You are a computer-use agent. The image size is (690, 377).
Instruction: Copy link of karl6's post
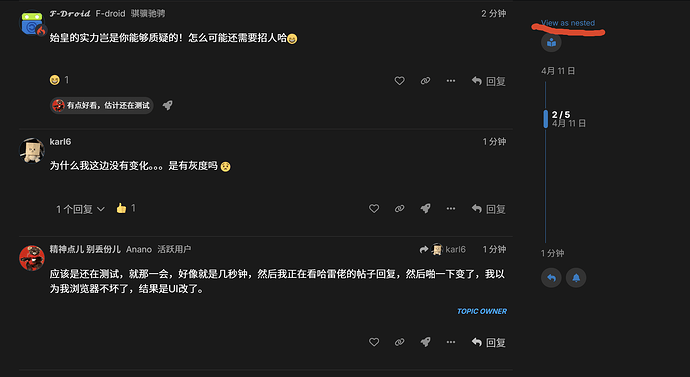click(399, 209)
